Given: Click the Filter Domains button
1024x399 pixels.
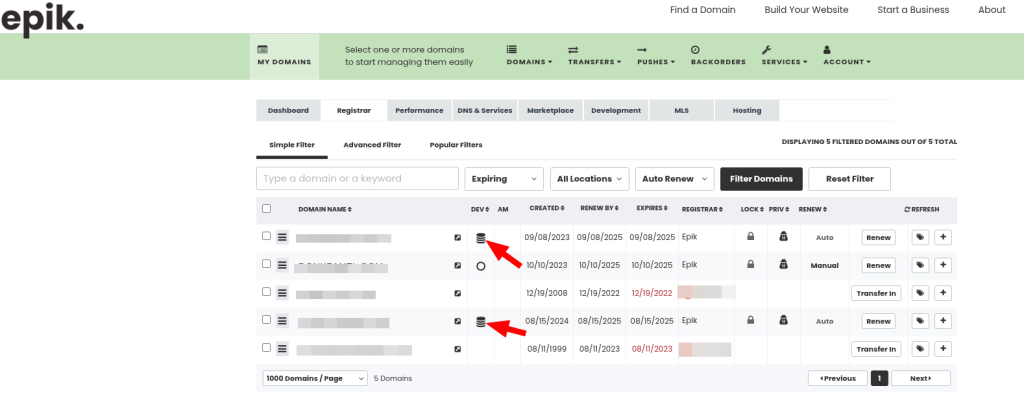Looking at the screenshot, I should tap(761, 179).
